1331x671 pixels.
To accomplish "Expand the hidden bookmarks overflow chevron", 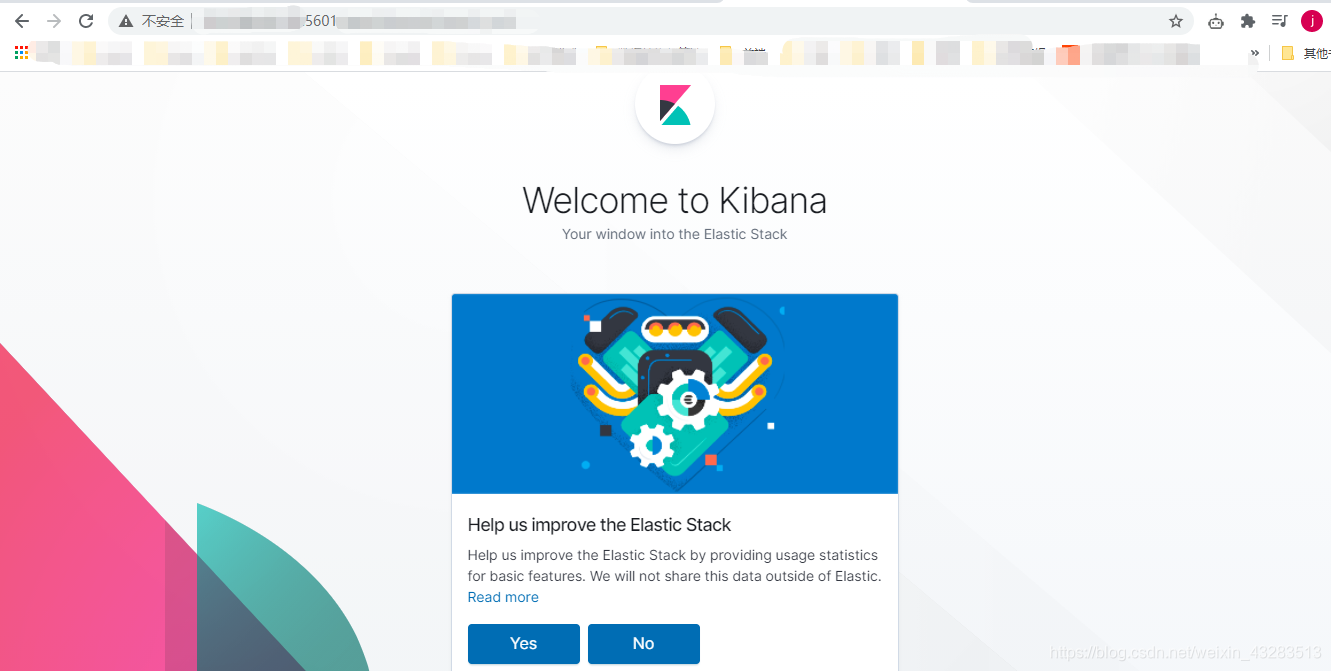I will [x=1255, y=53].
